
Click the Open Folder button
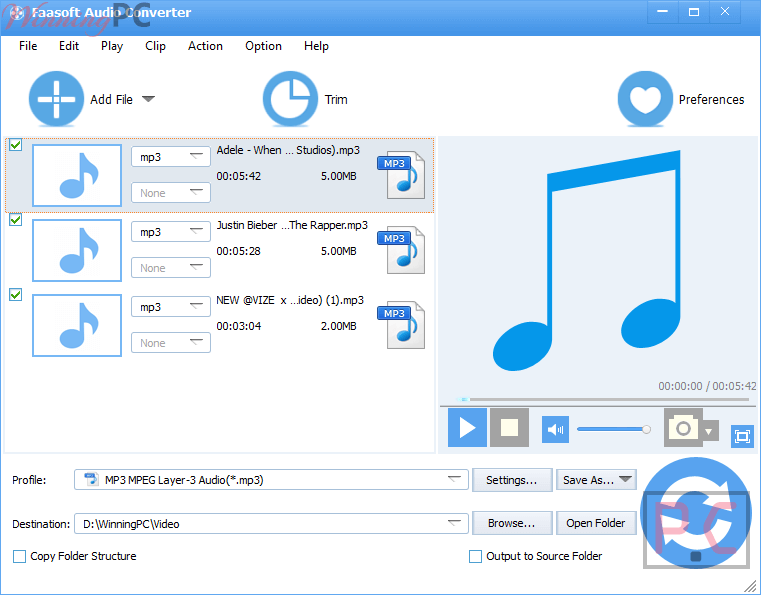(x=596, y=523)
